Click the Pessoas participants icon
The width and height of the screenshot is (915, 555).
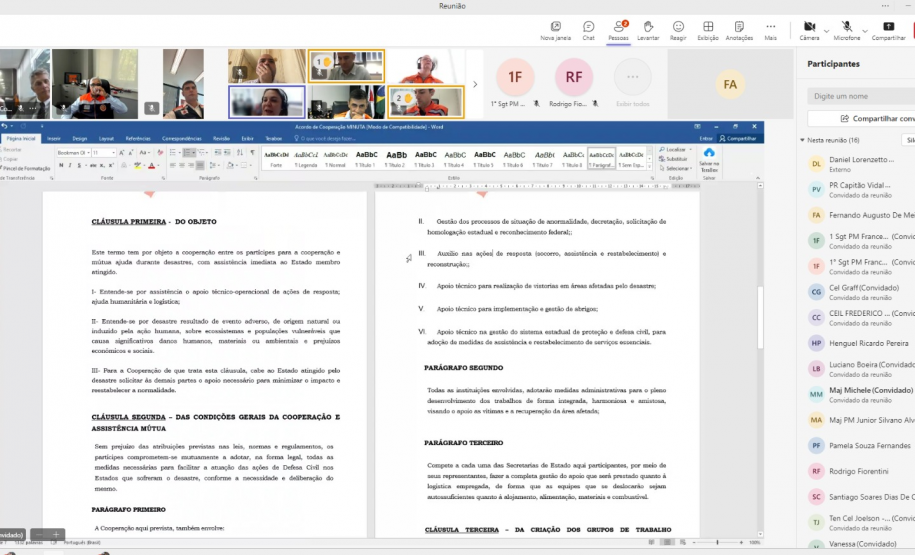tap(618, 27)
